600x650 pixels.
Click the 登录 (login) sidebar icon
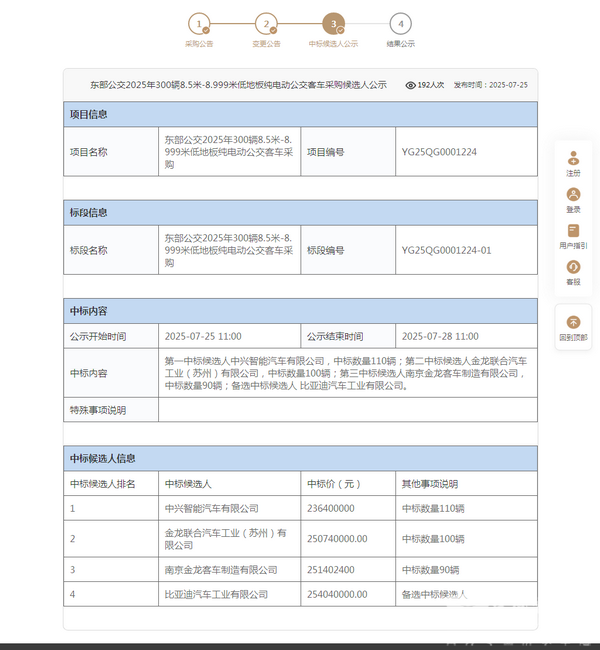point(573,195)
